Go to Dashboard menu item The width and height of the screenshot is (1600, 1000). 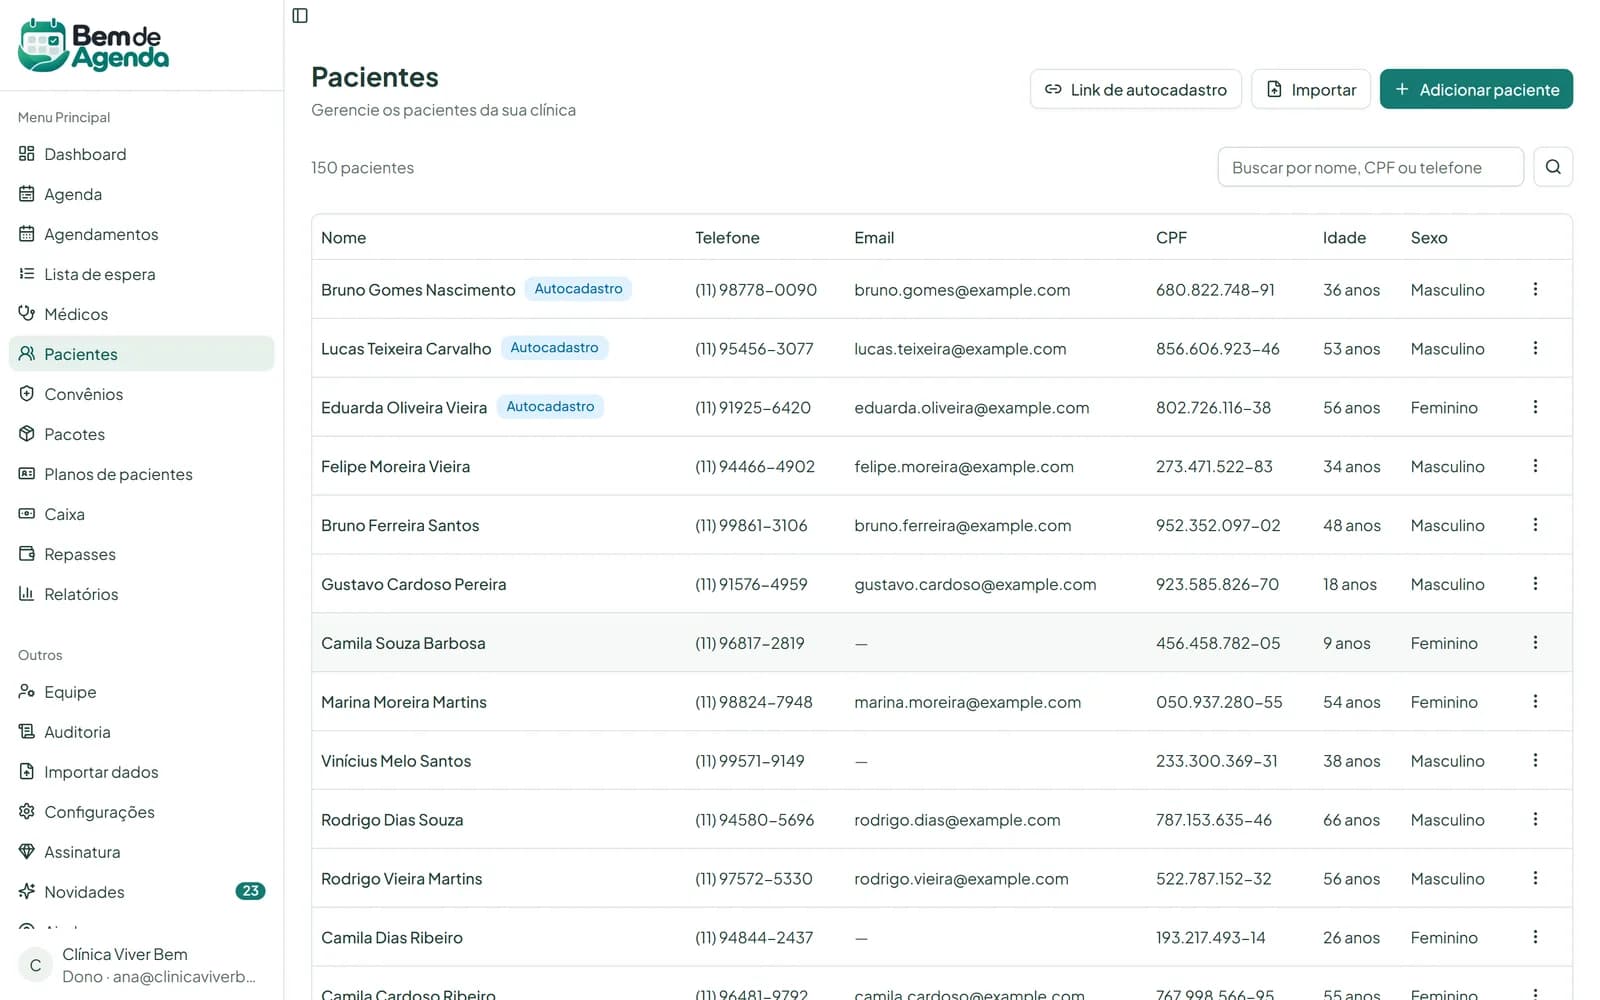[141, 154]
